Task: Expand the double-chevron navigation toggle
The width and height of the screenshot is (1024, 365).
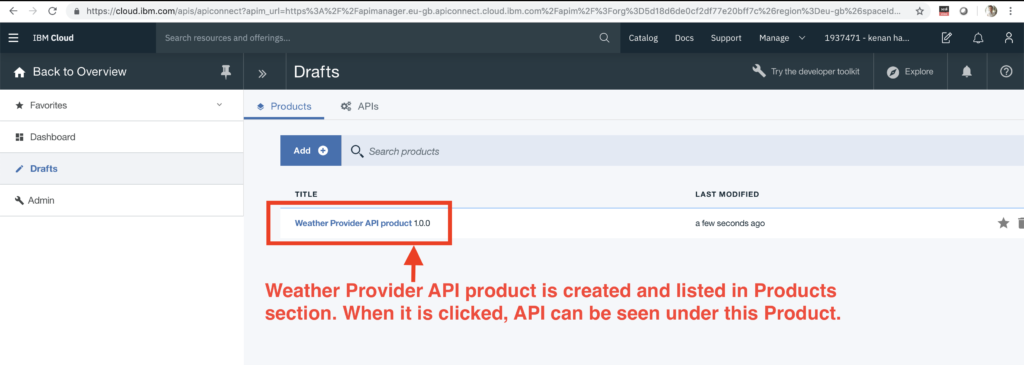Action: pyautogui.click(x=263, y=73)
